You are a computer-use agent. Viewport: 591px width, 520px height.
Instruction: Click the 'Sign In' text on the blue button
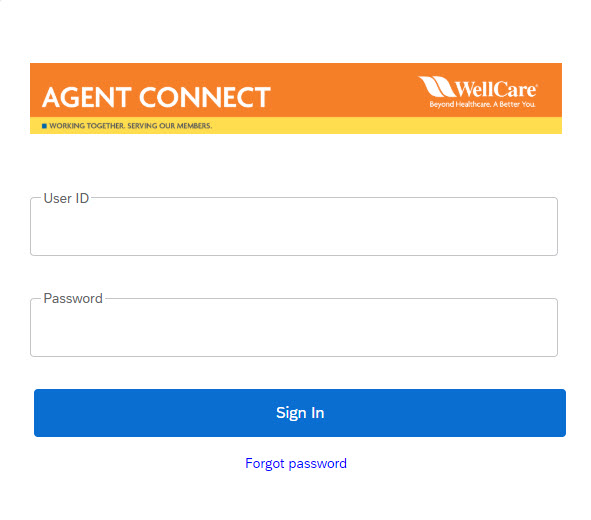(x=300, y=413)
